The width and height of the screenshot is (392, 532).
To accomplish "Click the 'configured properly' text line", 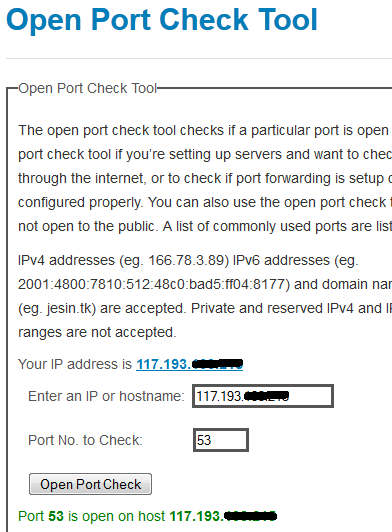I will pyautogui.click(x=205, y=203).
